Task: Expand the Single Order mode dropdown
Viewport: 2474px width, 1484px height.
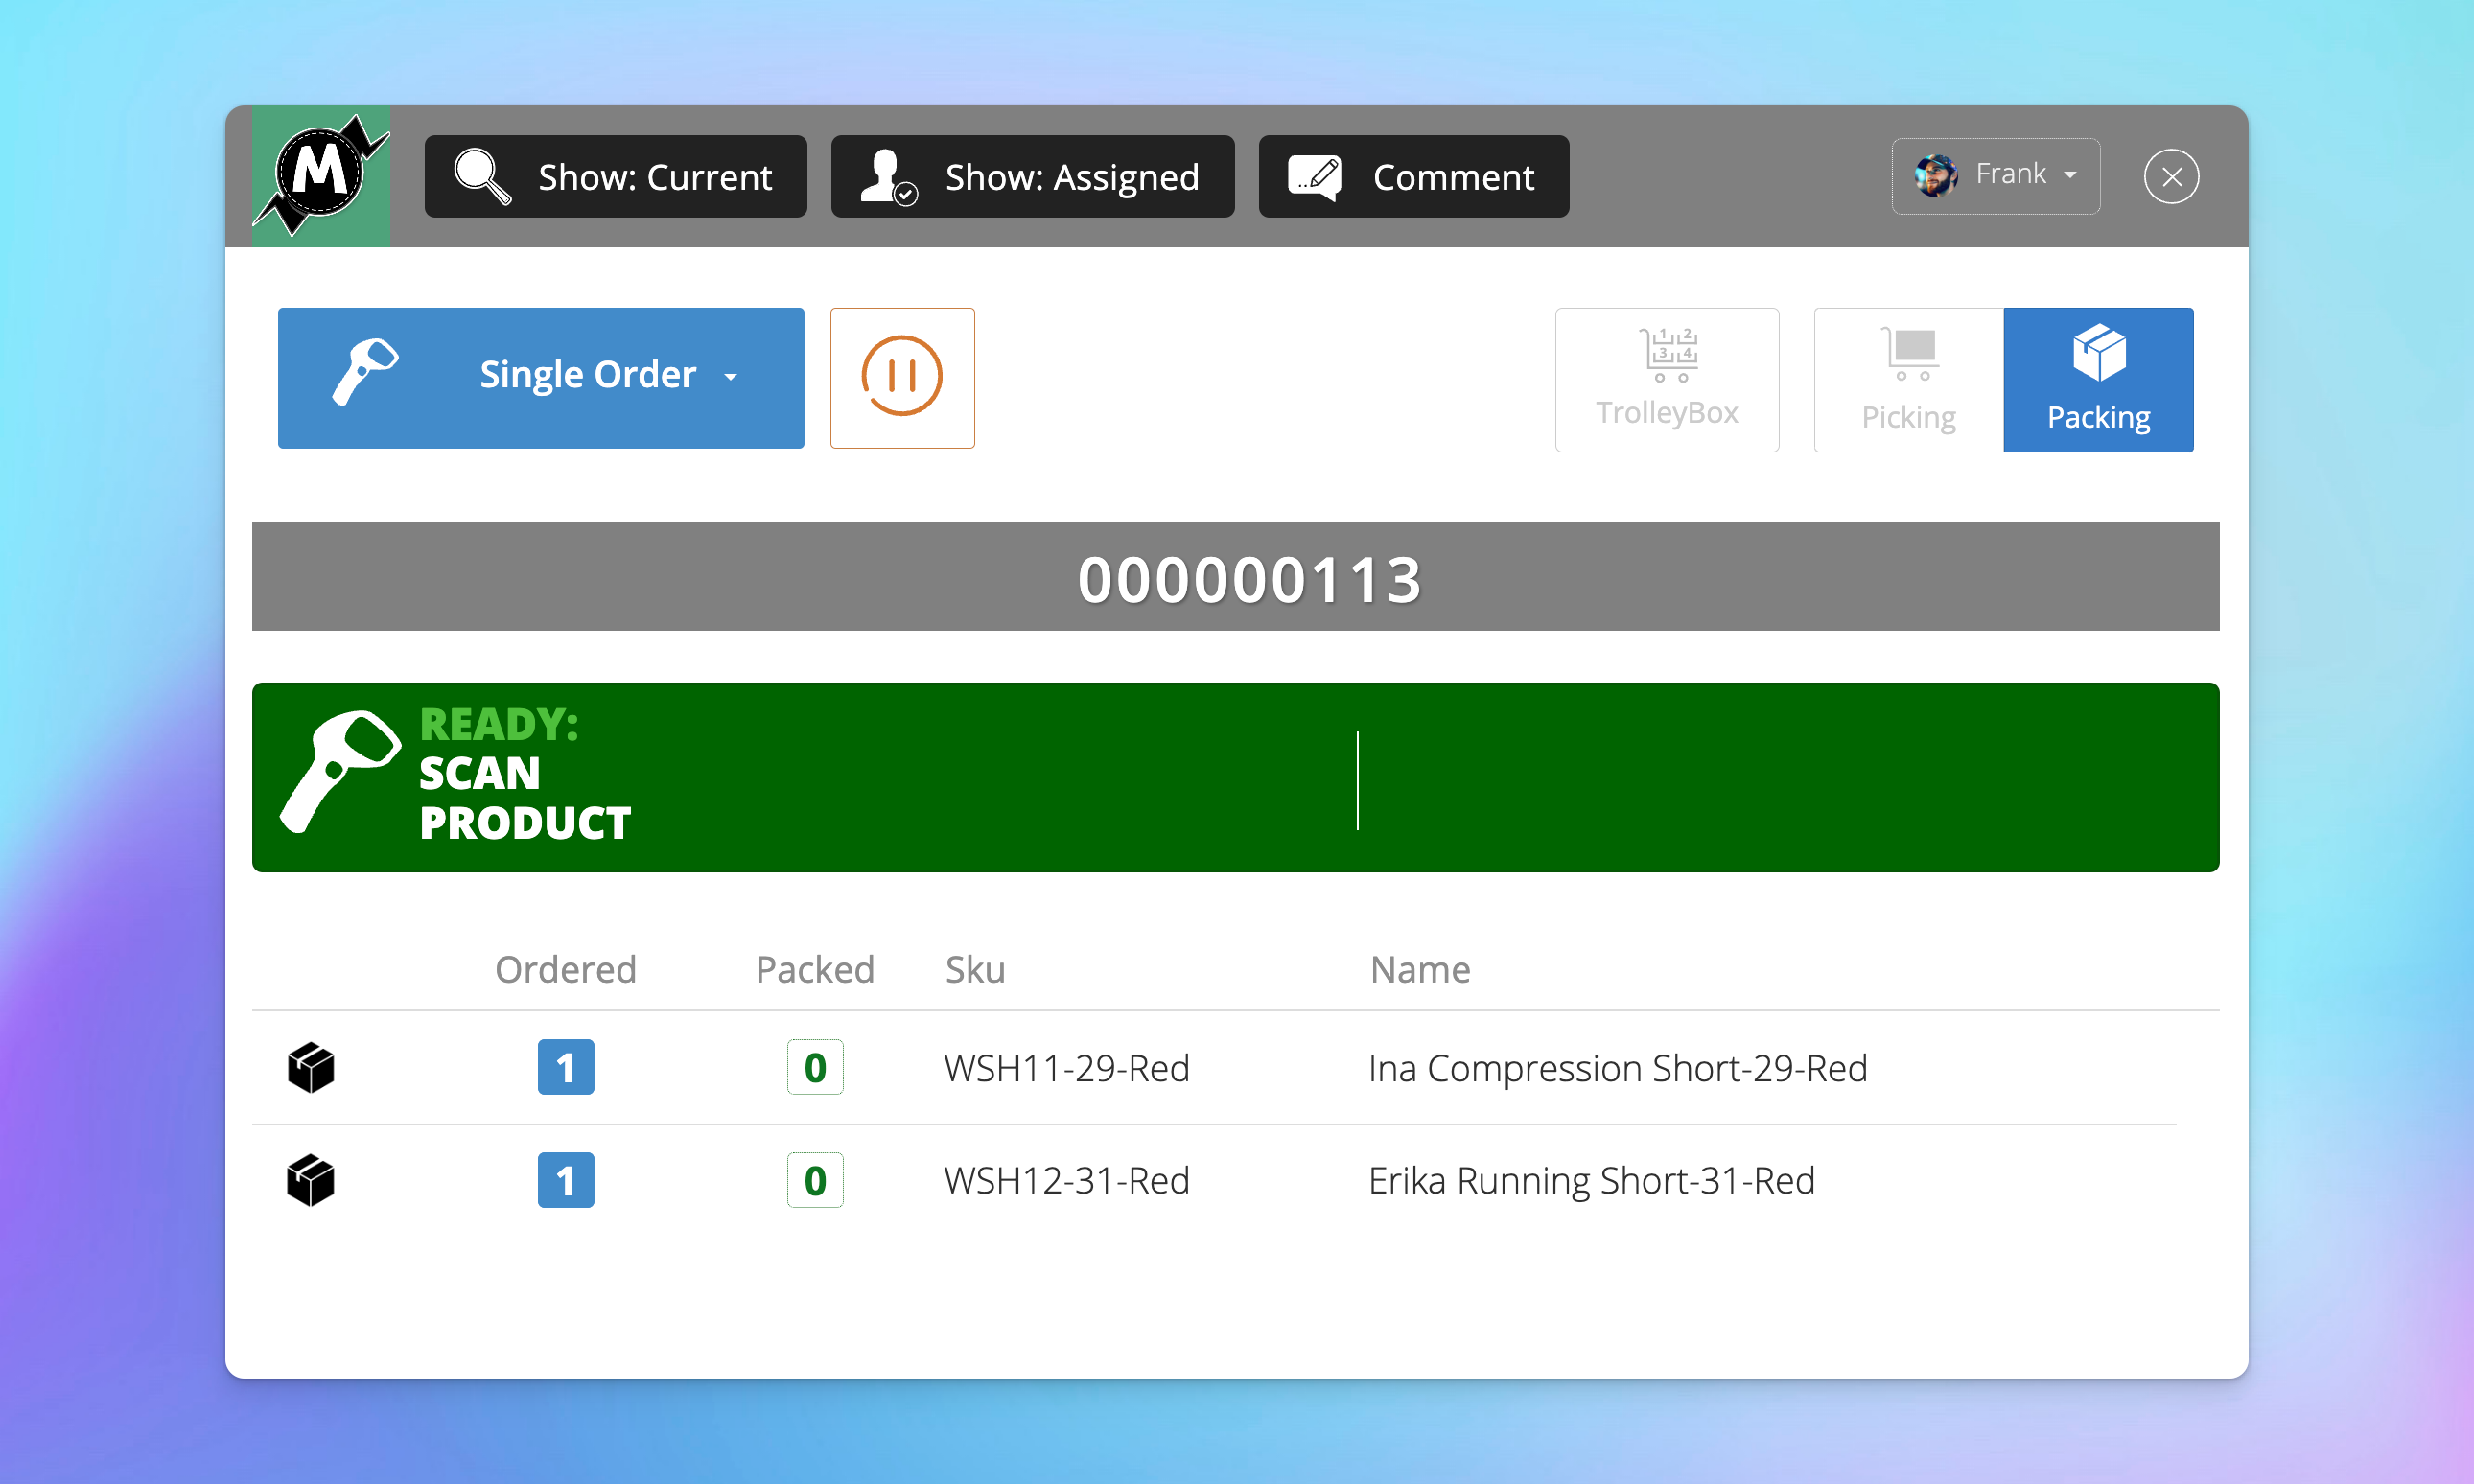Action: [x=541, y=378]
